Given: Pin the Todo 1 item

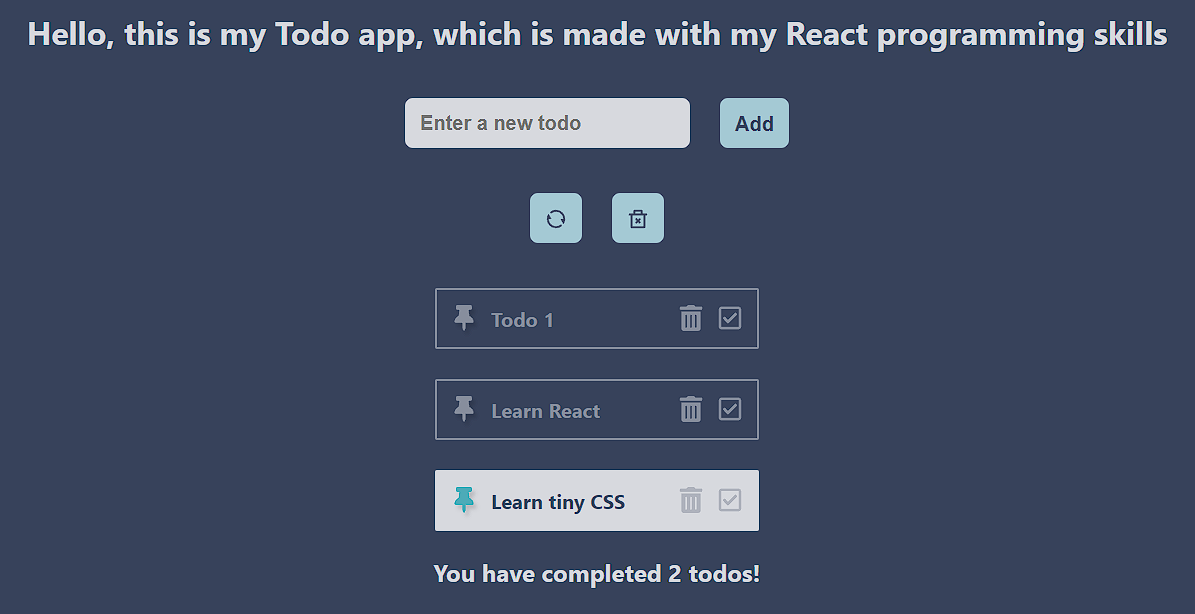Looking at the screenshot, I should point(463,318).
